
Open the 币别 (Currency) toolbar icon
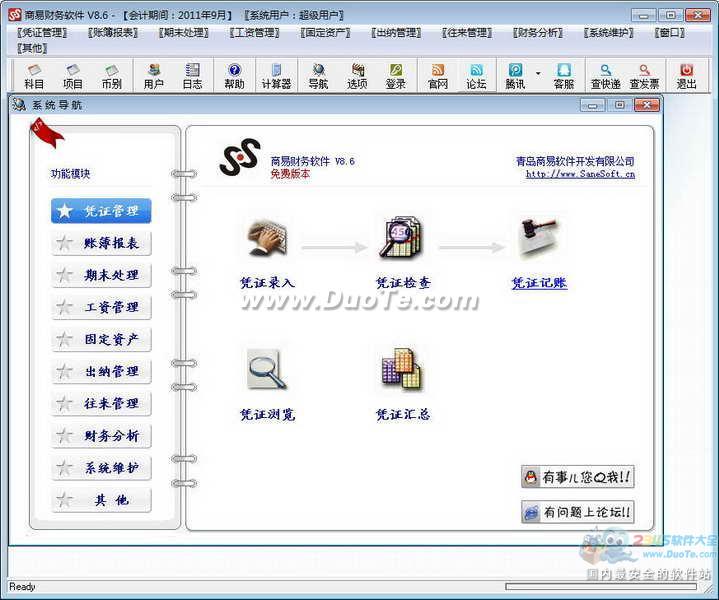[111, 76]
